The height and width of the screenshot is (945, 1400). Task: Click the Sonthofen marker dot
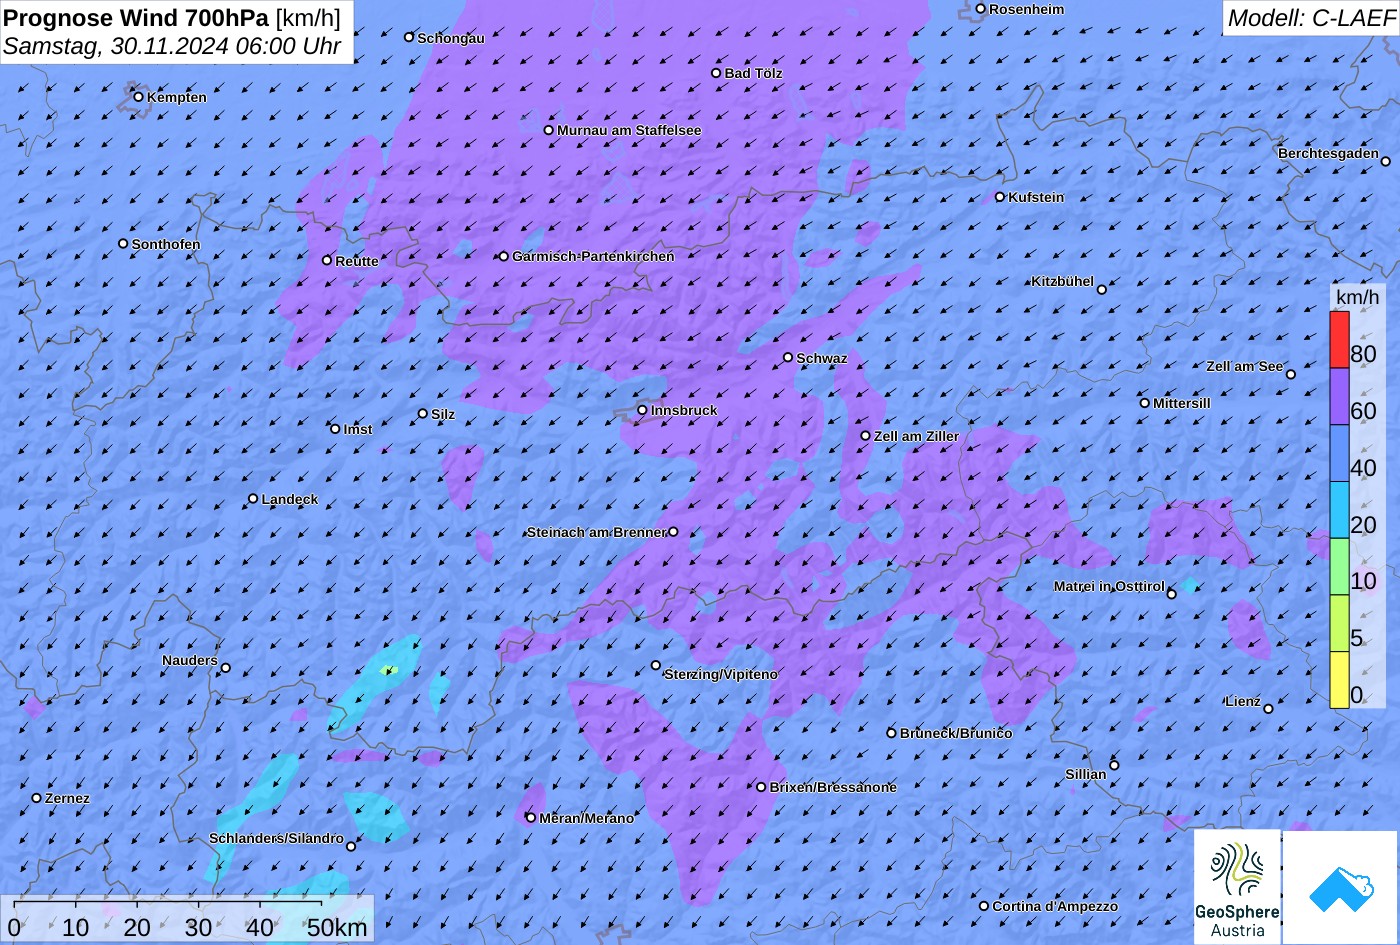124,244
